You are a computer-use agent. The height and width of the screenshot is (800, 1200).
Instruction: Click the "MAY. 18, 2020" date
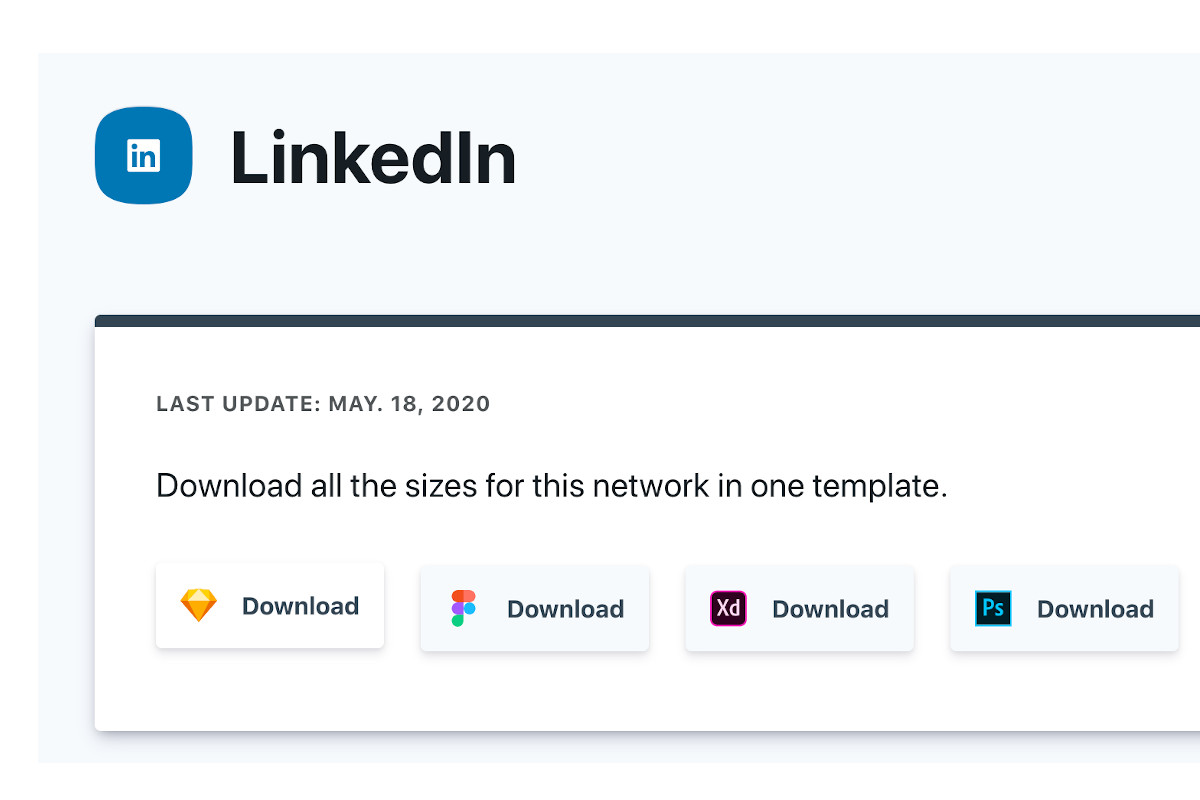tap(409, 405)
